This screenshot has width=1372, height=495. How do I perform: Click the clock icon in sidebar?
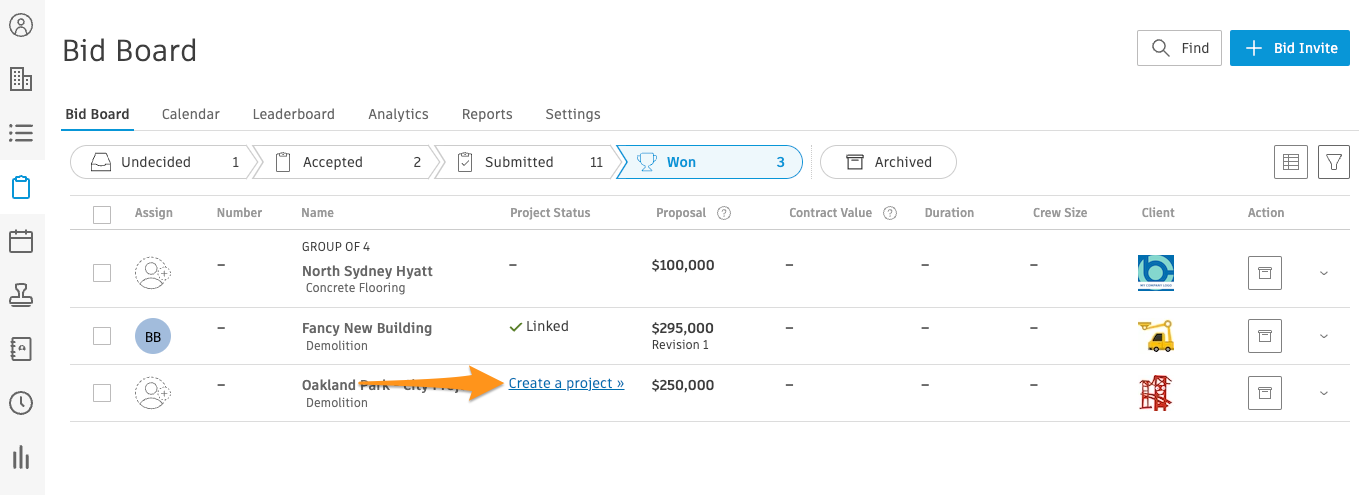click(21, 403)
